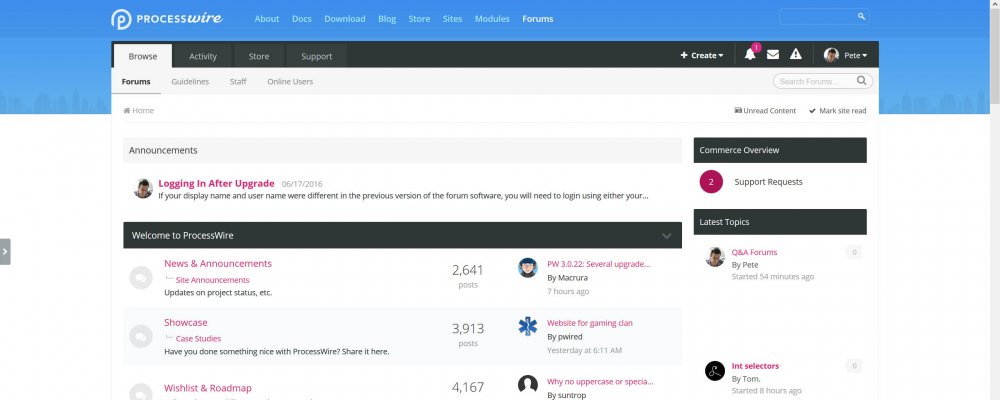The height and width of the screenshot is (400, 1000).
Task: Click the Showcase forum bubble icon
Action: [141, 337]
